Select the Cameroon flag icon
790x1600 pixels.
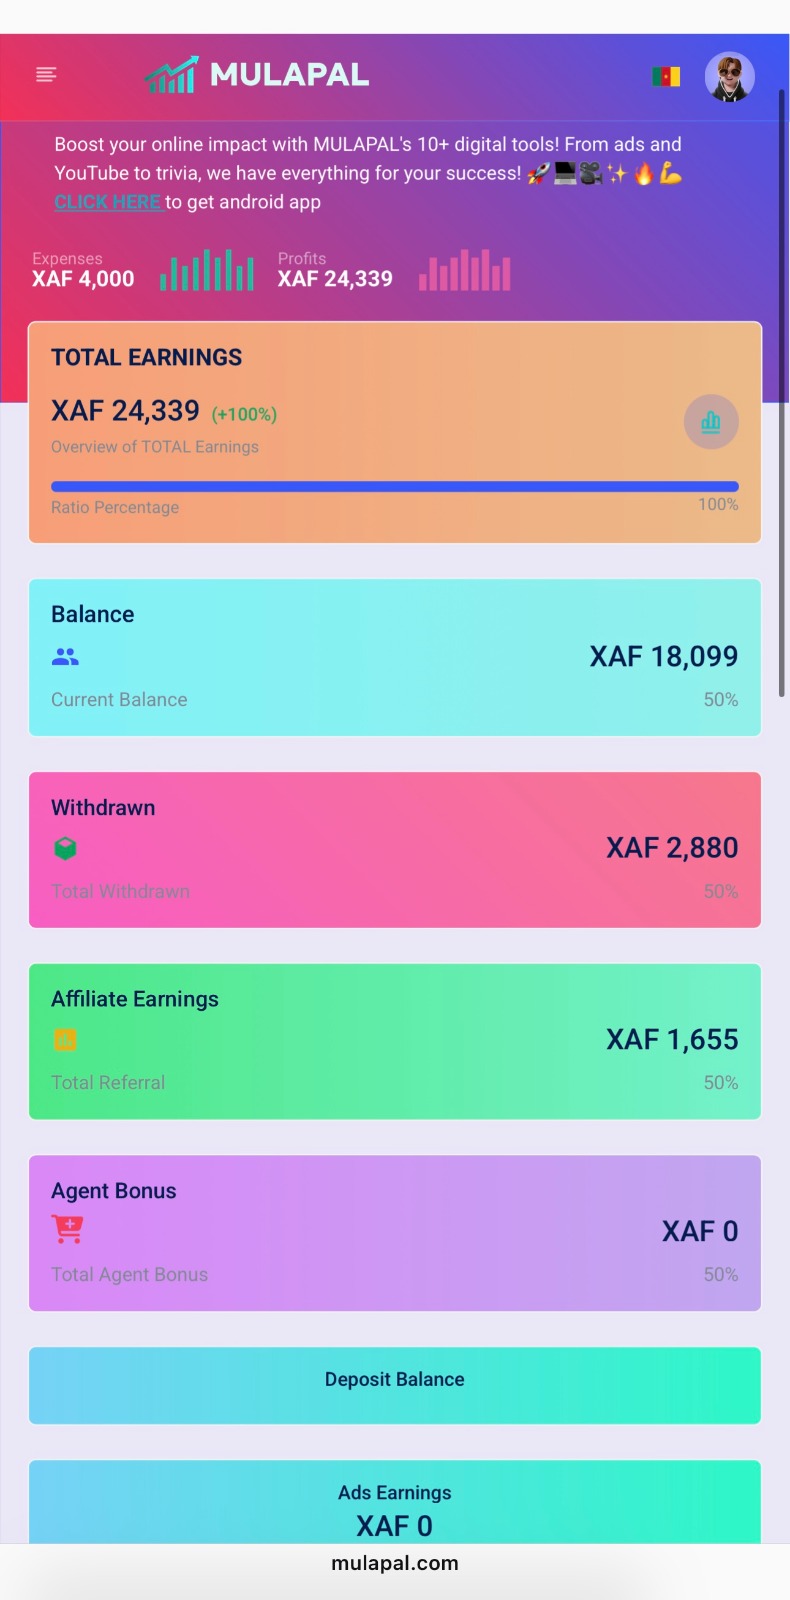(666, 77)
